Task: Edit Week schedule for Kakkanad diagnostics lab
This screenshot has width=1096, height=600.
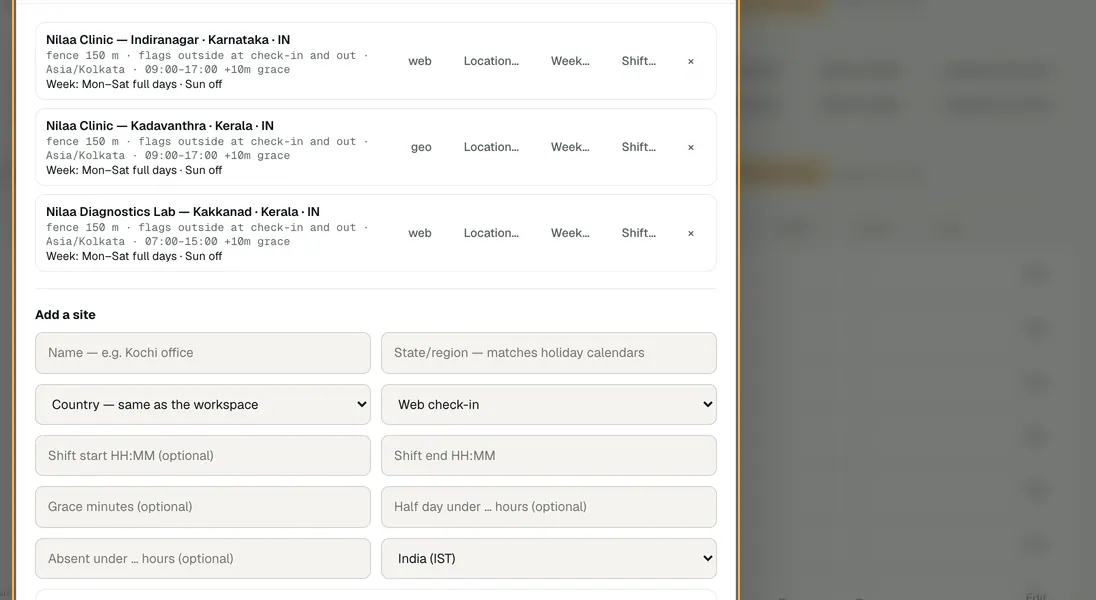Action: pos(570,233)
